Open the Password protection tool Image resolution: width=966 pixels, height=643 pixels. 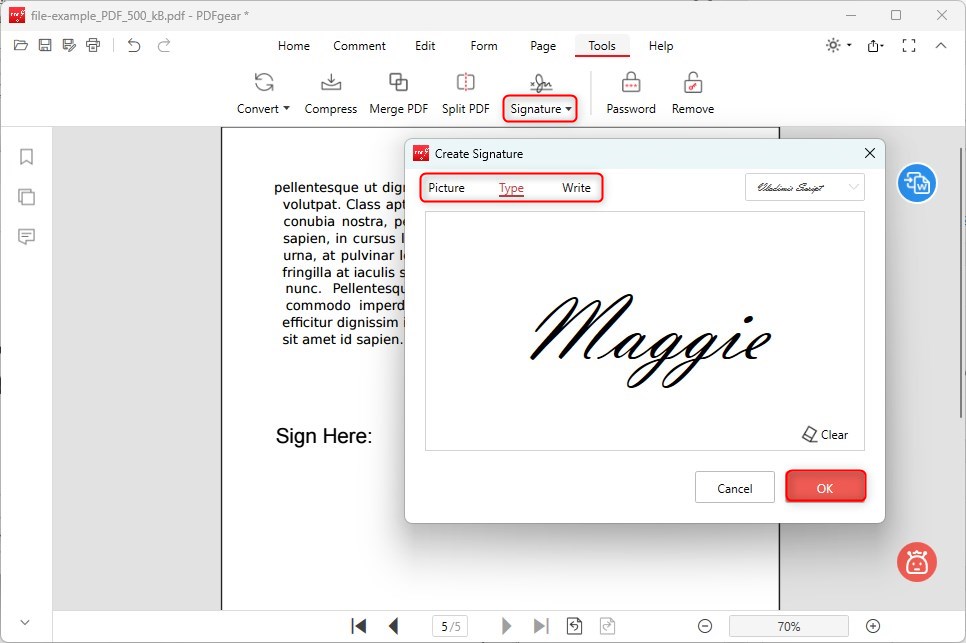(630, 92)
